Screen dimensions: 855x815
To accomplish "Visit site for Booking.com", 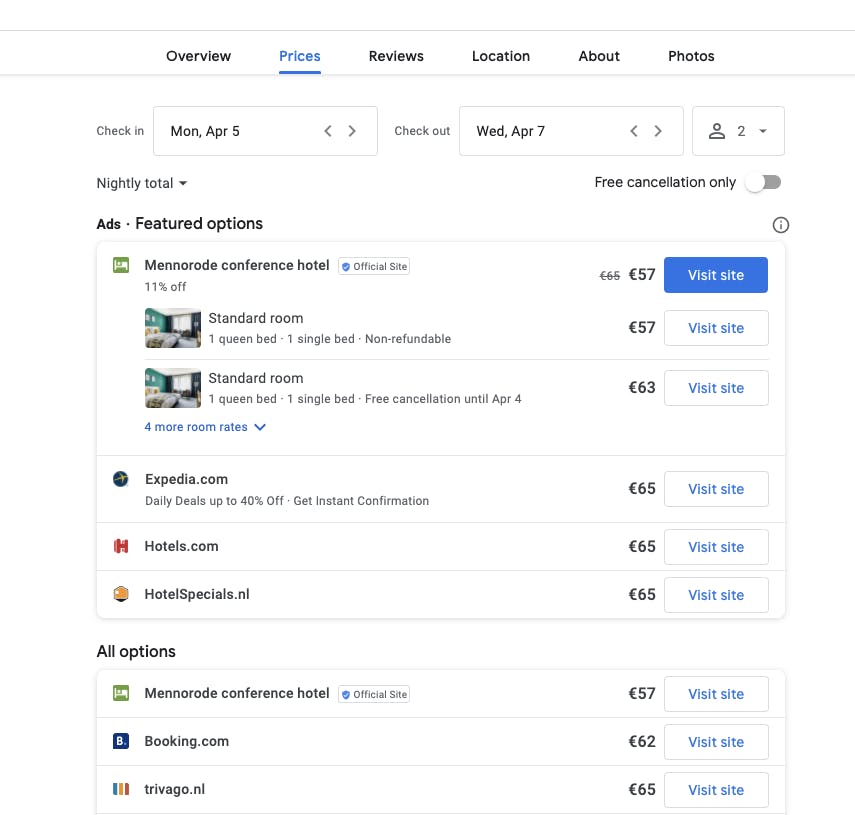I will tap(716, 742).
